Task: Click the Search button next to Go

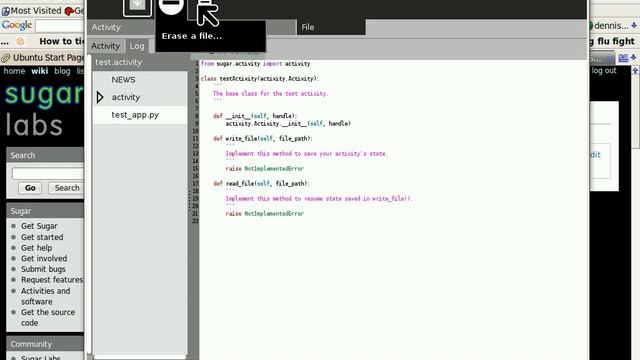Action: pos(66,188)
